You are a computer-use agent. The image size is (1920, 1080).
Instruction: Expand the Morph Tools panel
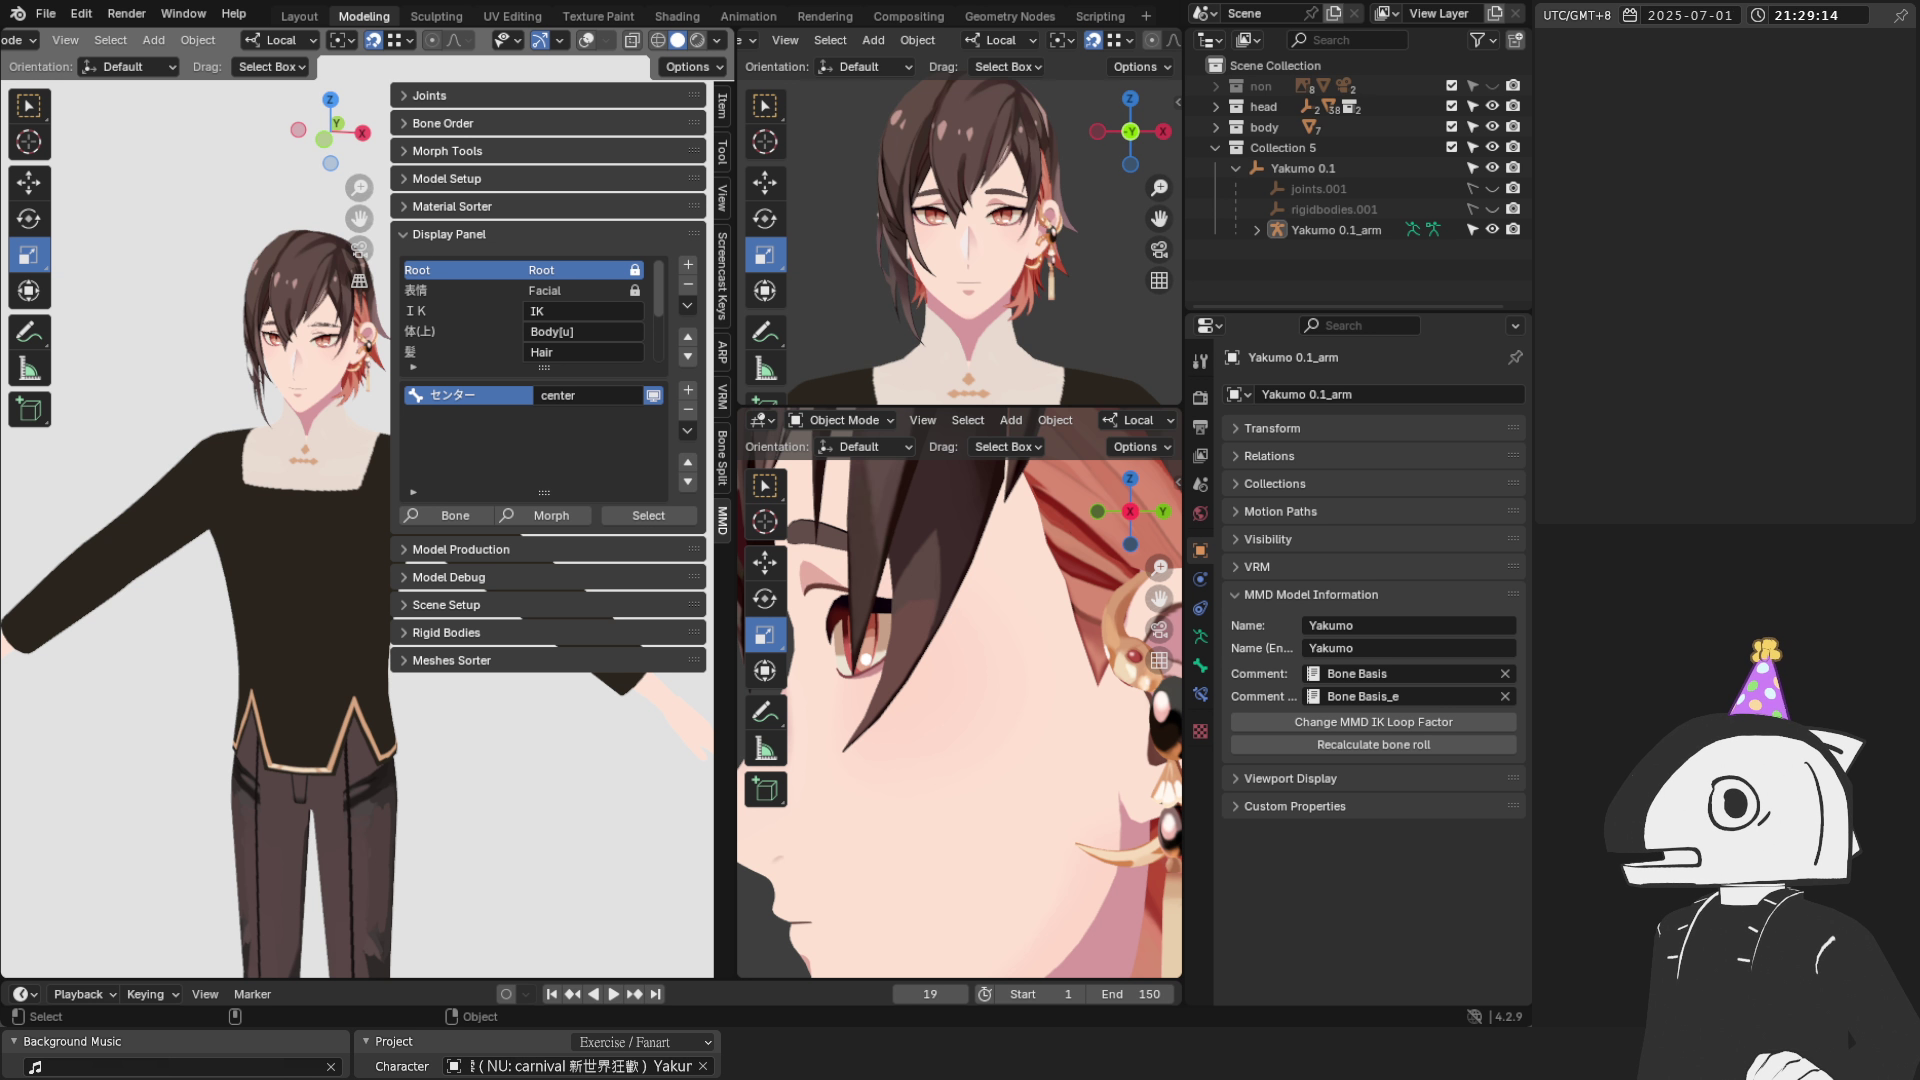548,151
